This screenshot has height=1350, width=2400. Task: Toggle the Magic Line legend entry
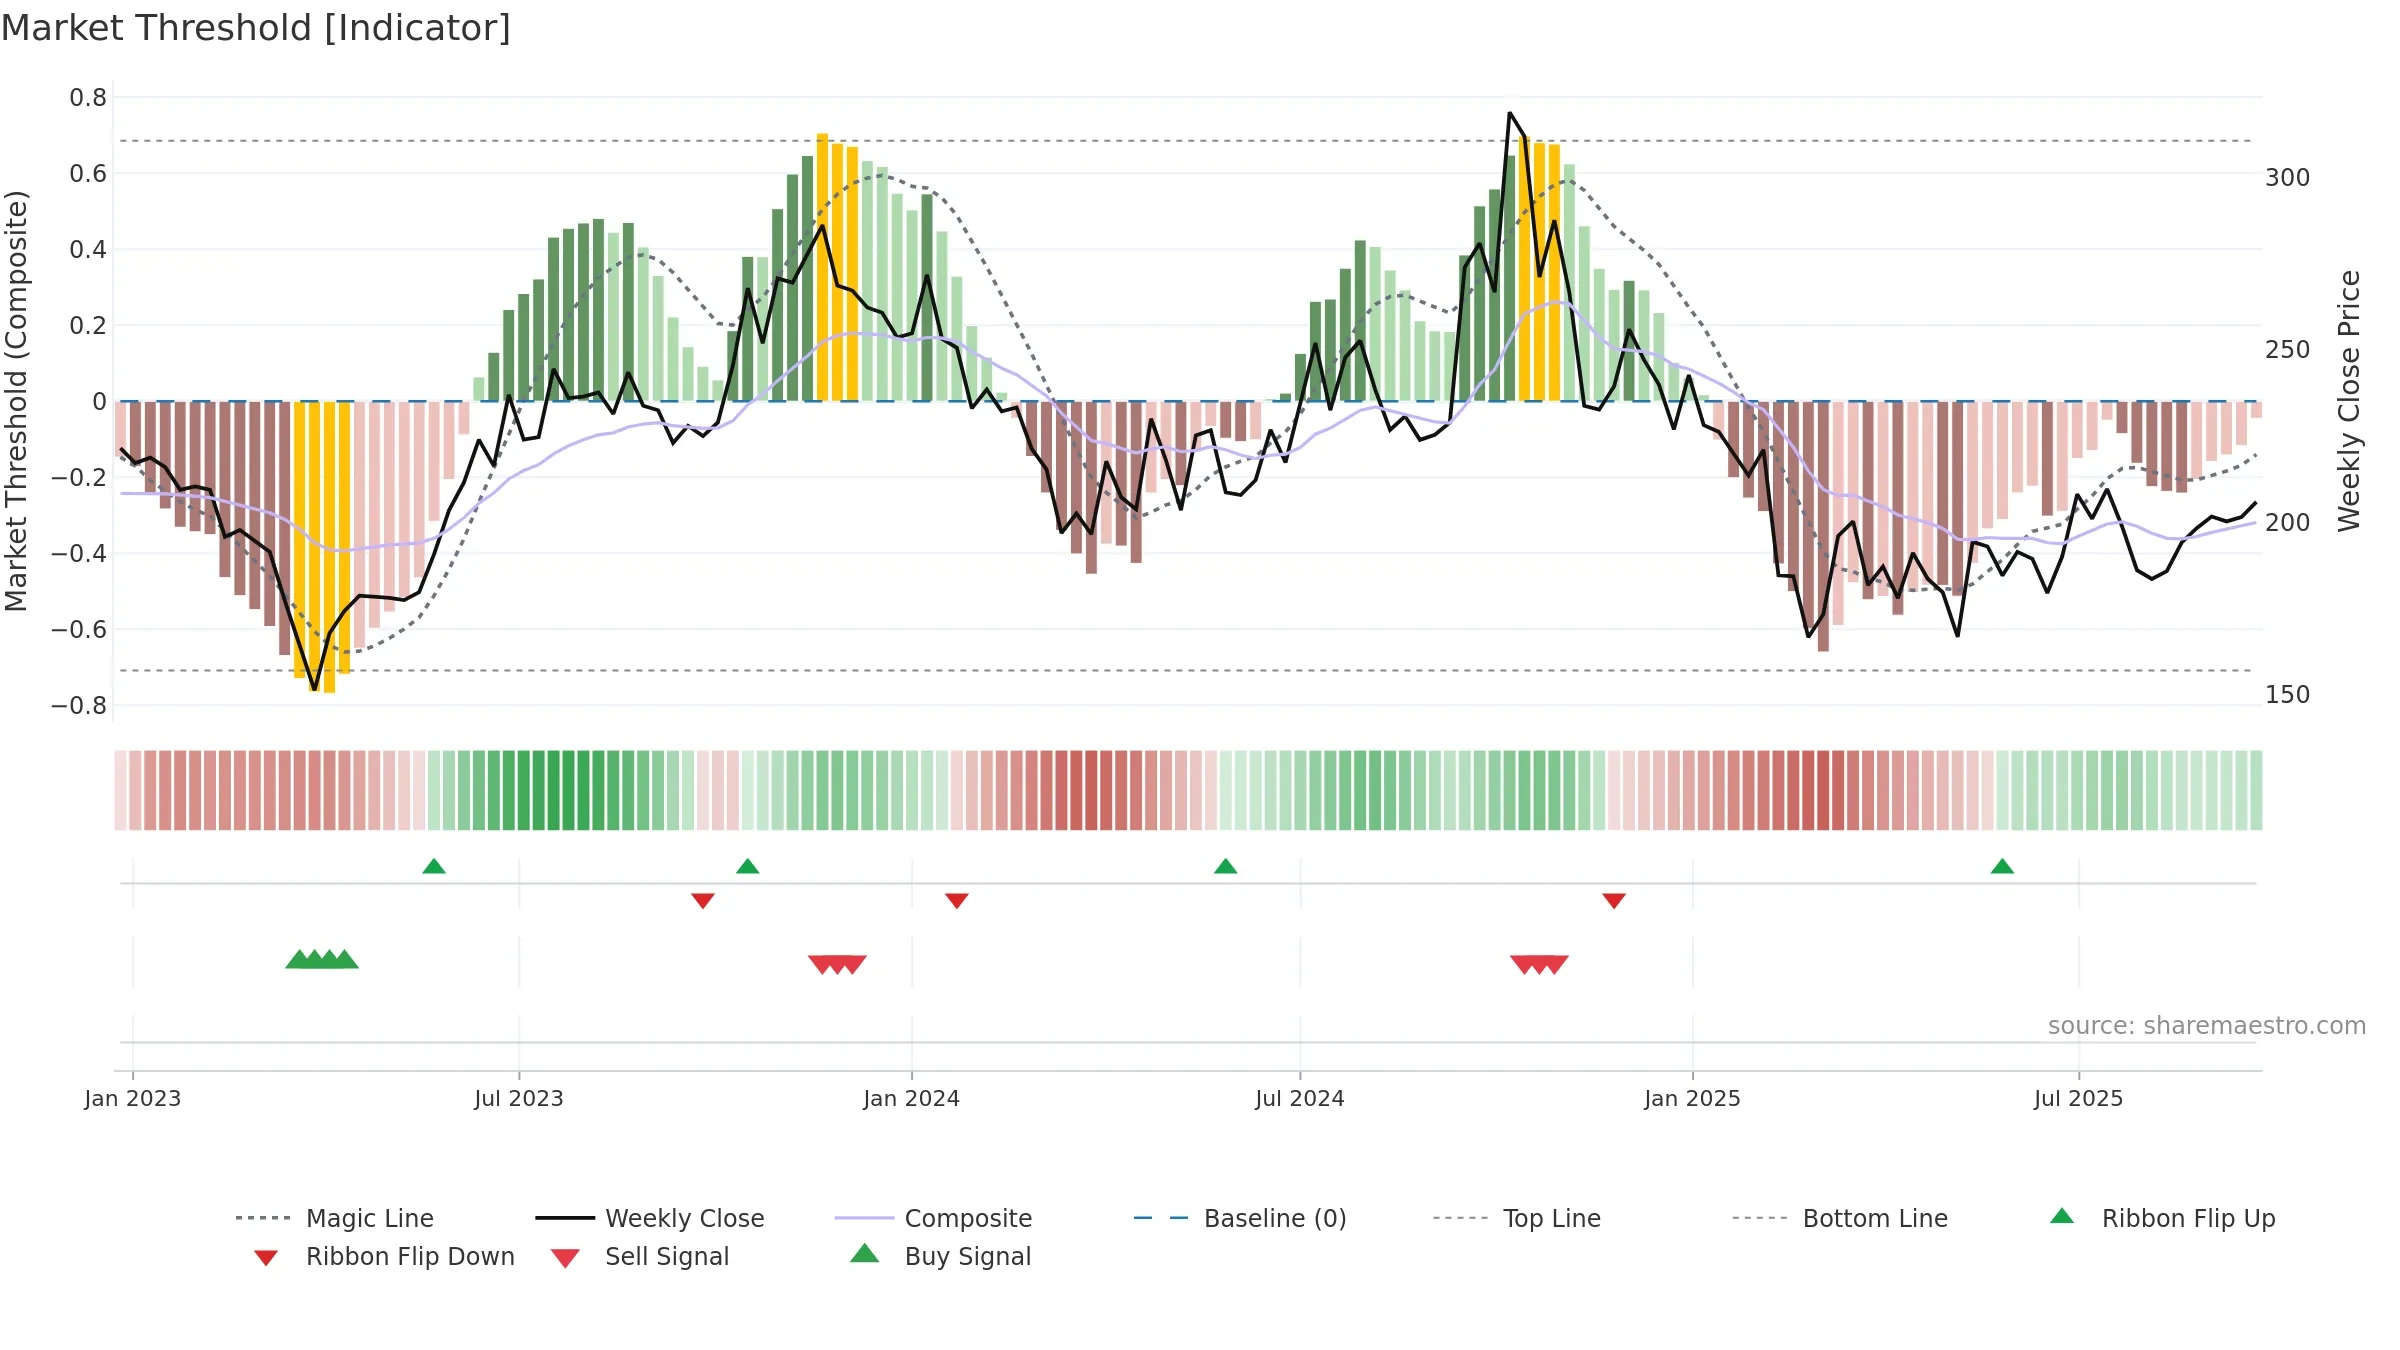[335, 1218]
